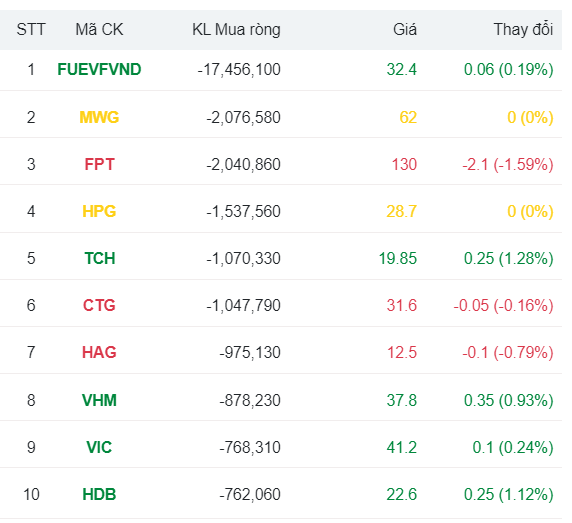This screenshot has height=523, width=572.
Task: Click MWG change value 0 (0%)
Action: pos(530,117)
